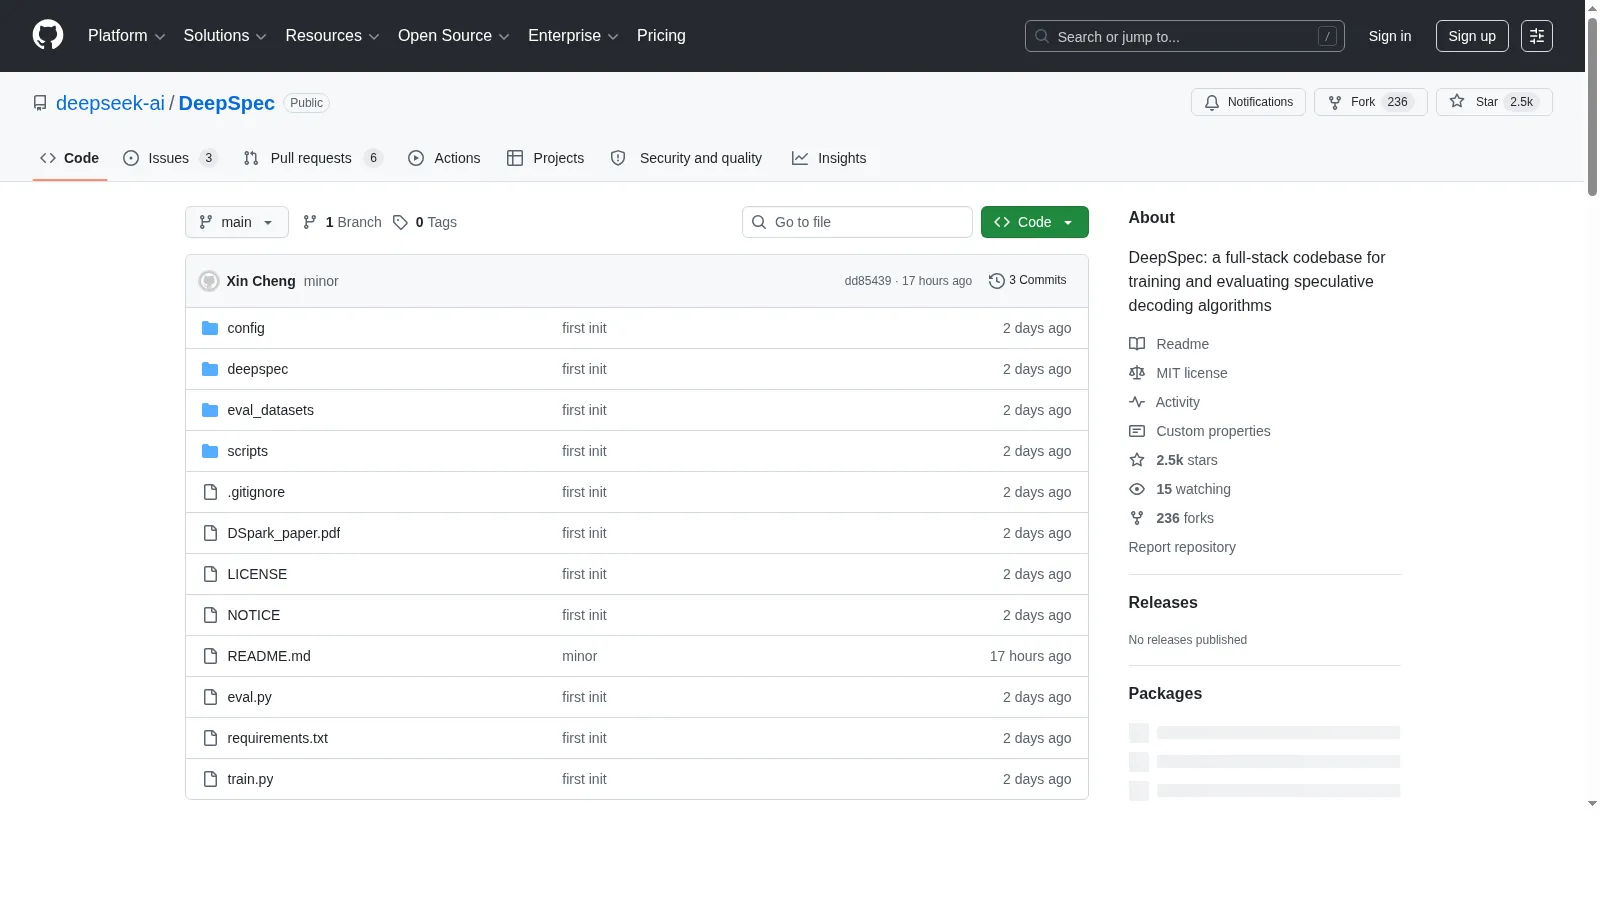Open the README.md 'minor' commit message
This screenshot has height=900, width=1600.
(580, 656)
